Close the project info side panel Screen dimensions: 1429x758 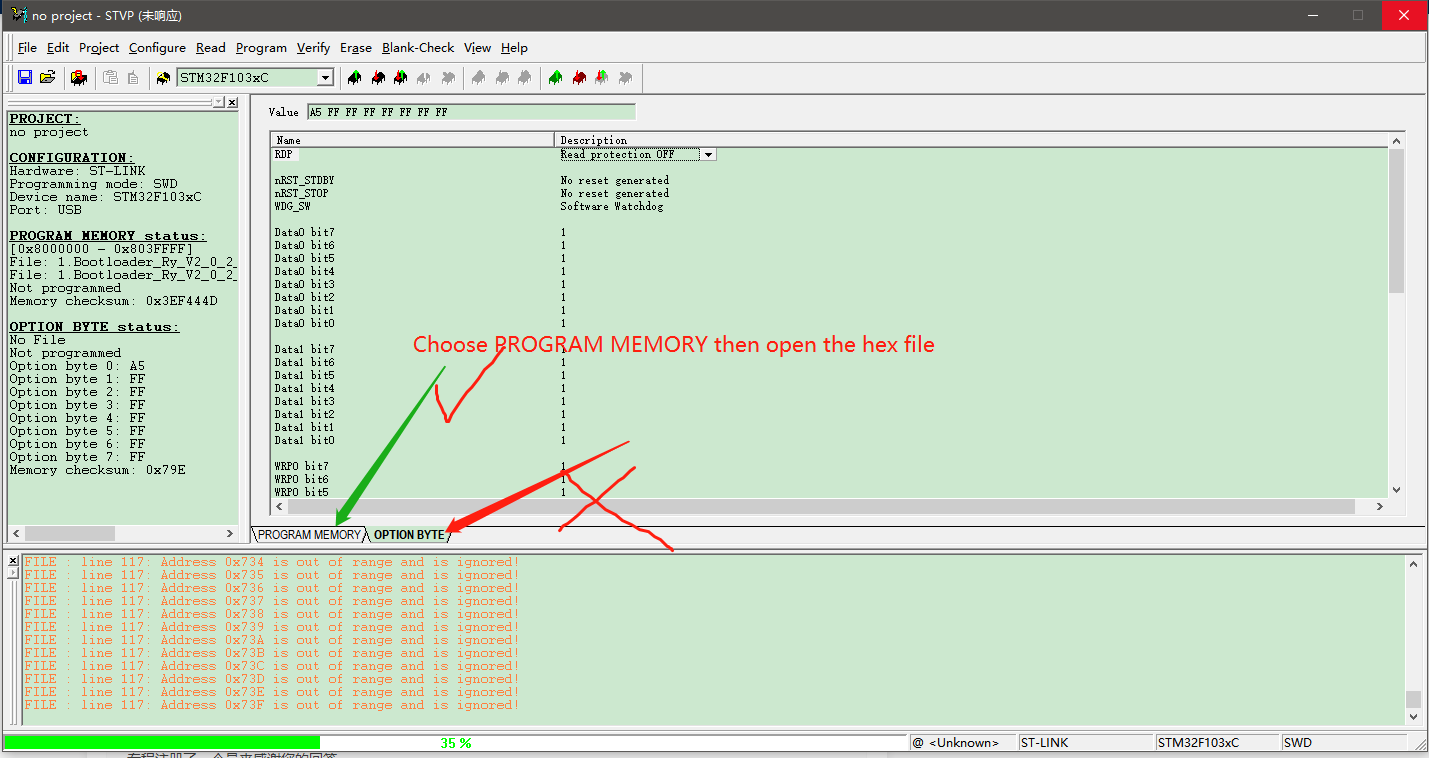coord(232,102)
